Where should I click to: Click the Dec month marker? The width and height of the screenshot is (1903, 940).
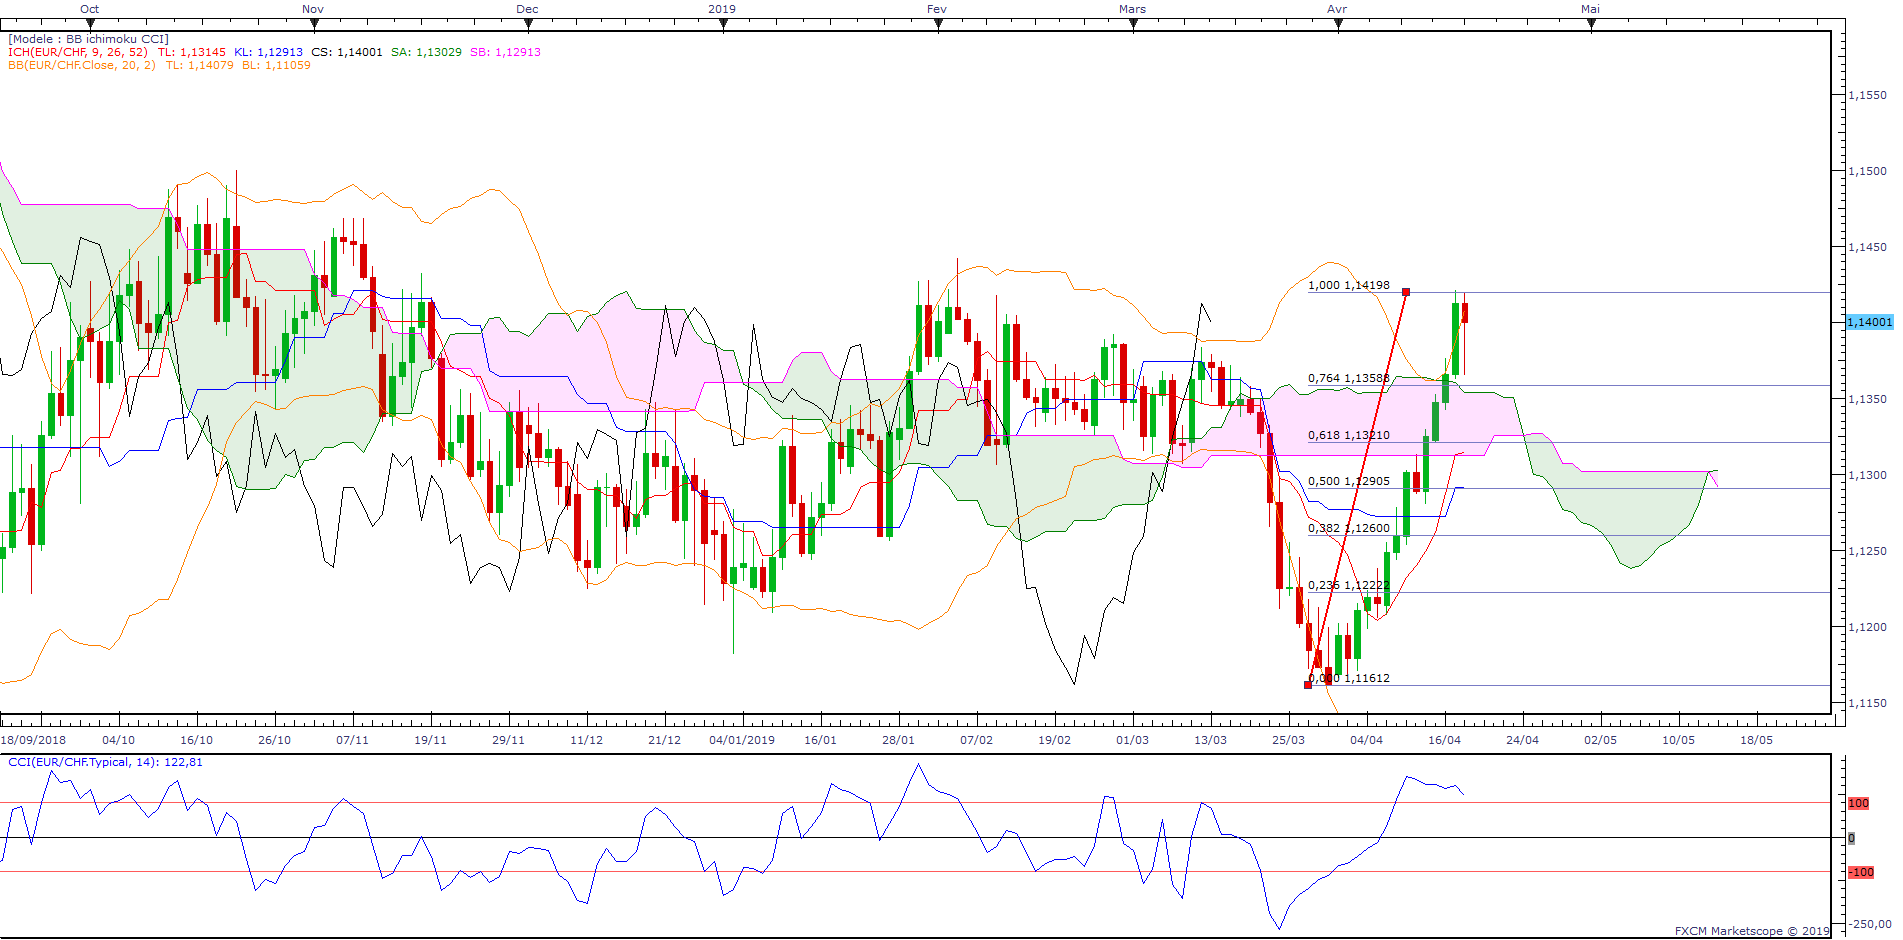coord(527,9)
